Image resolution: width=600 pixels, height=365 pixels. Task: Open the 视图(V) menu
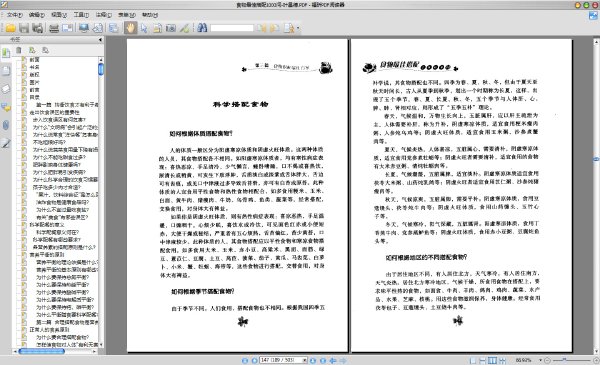pyautogui.click(x=59, y=15)
